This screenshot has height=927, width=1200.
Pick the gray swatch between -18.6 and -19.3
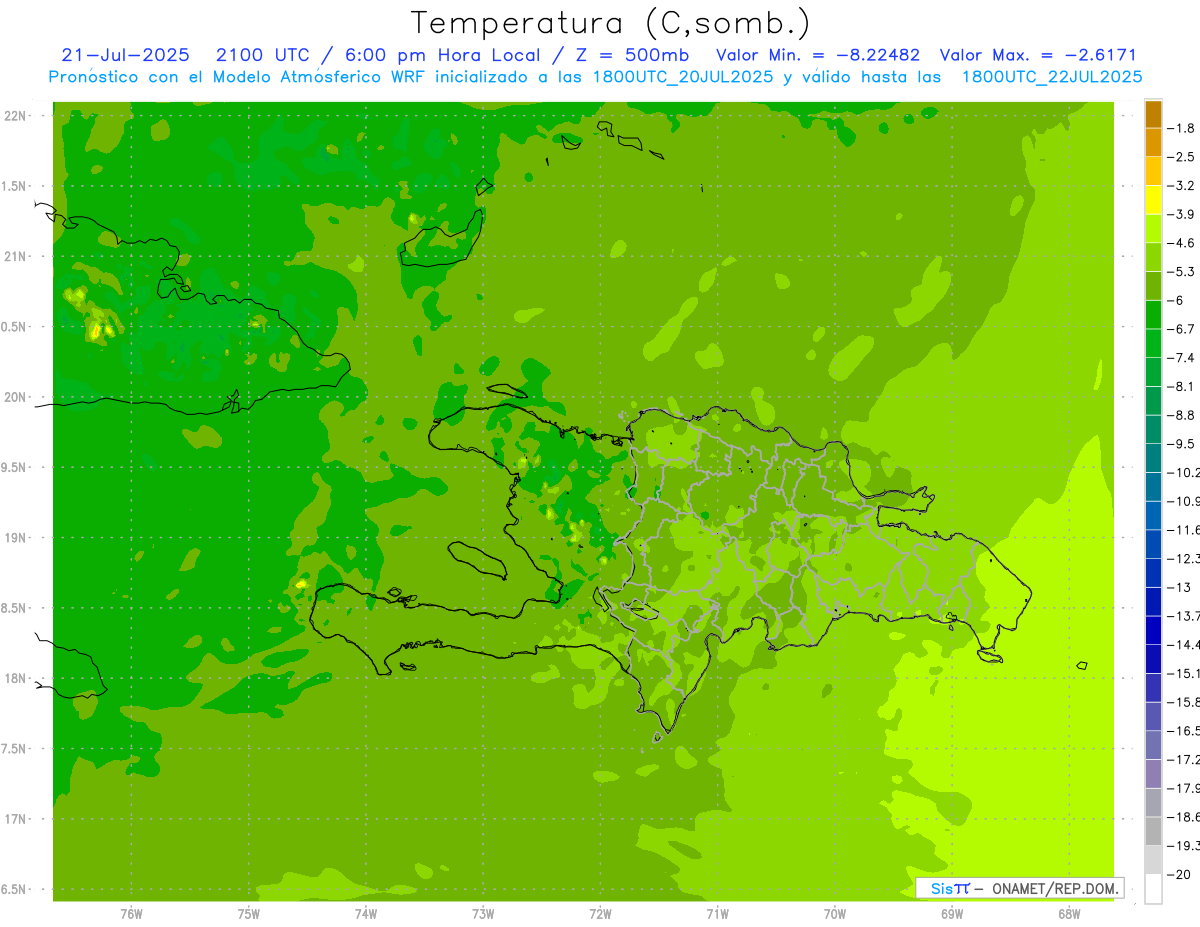1153,831
